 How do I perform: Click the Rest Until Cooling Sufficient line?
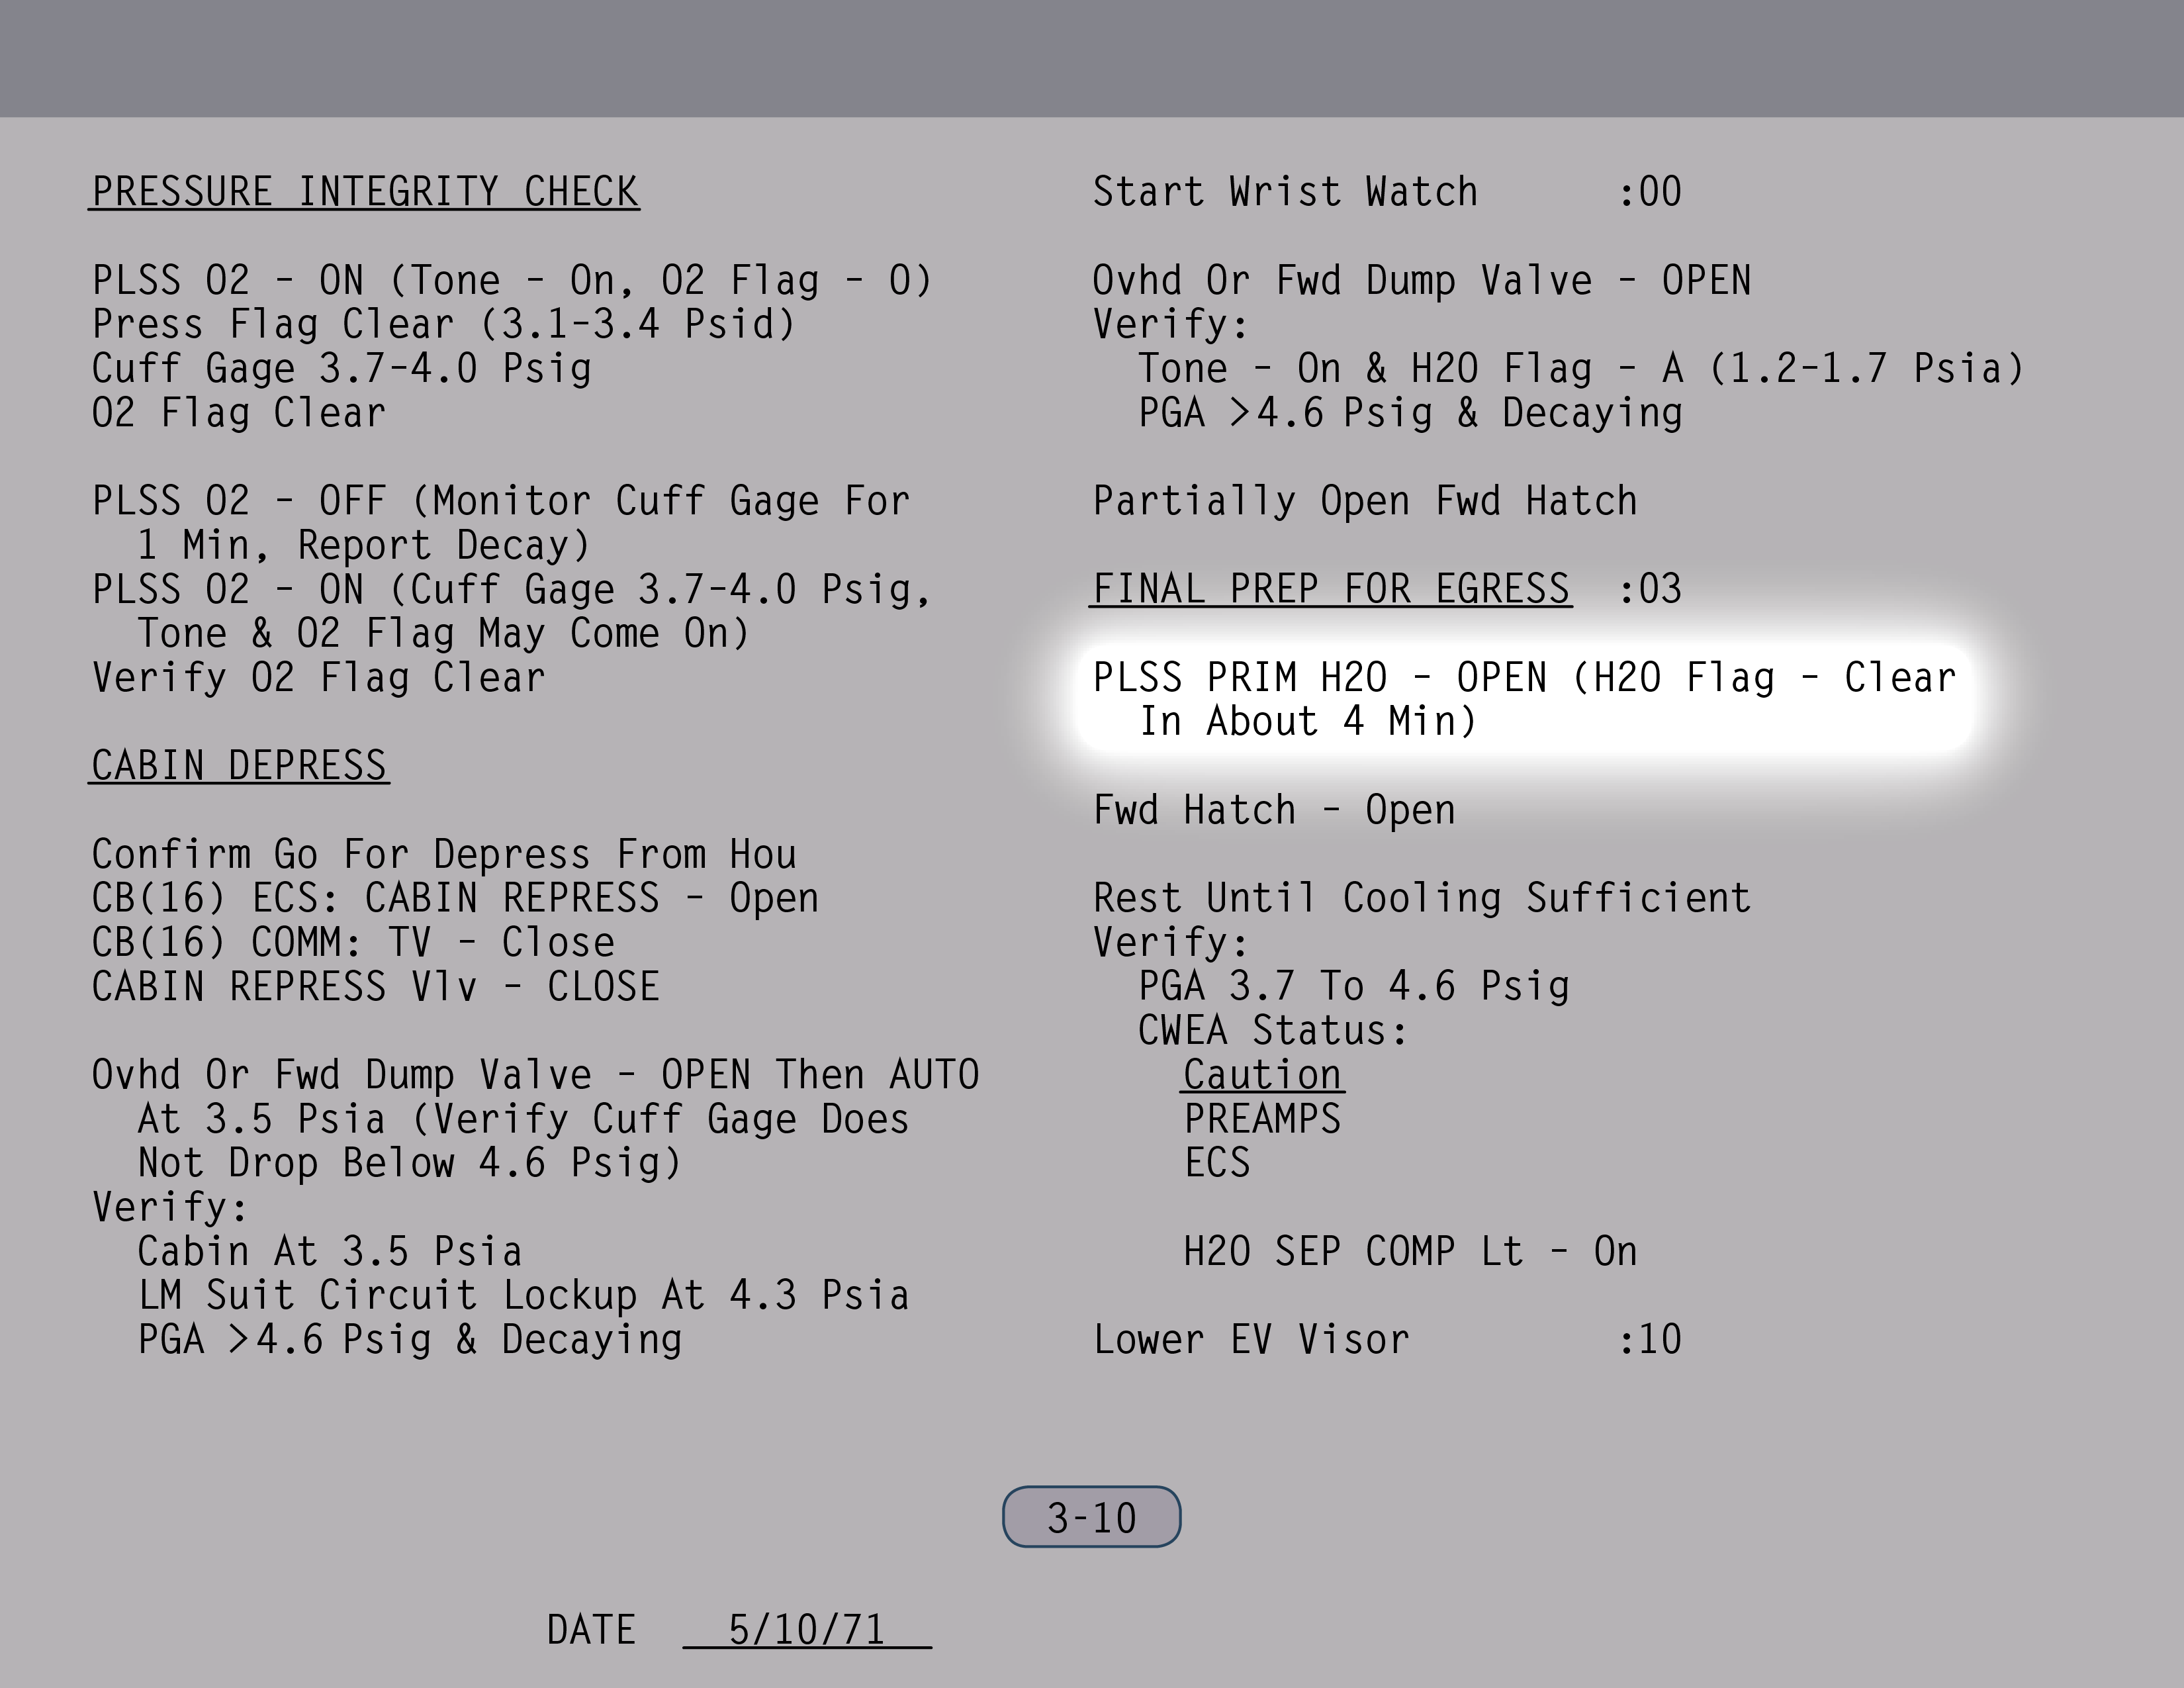(x=1421, y=898)
